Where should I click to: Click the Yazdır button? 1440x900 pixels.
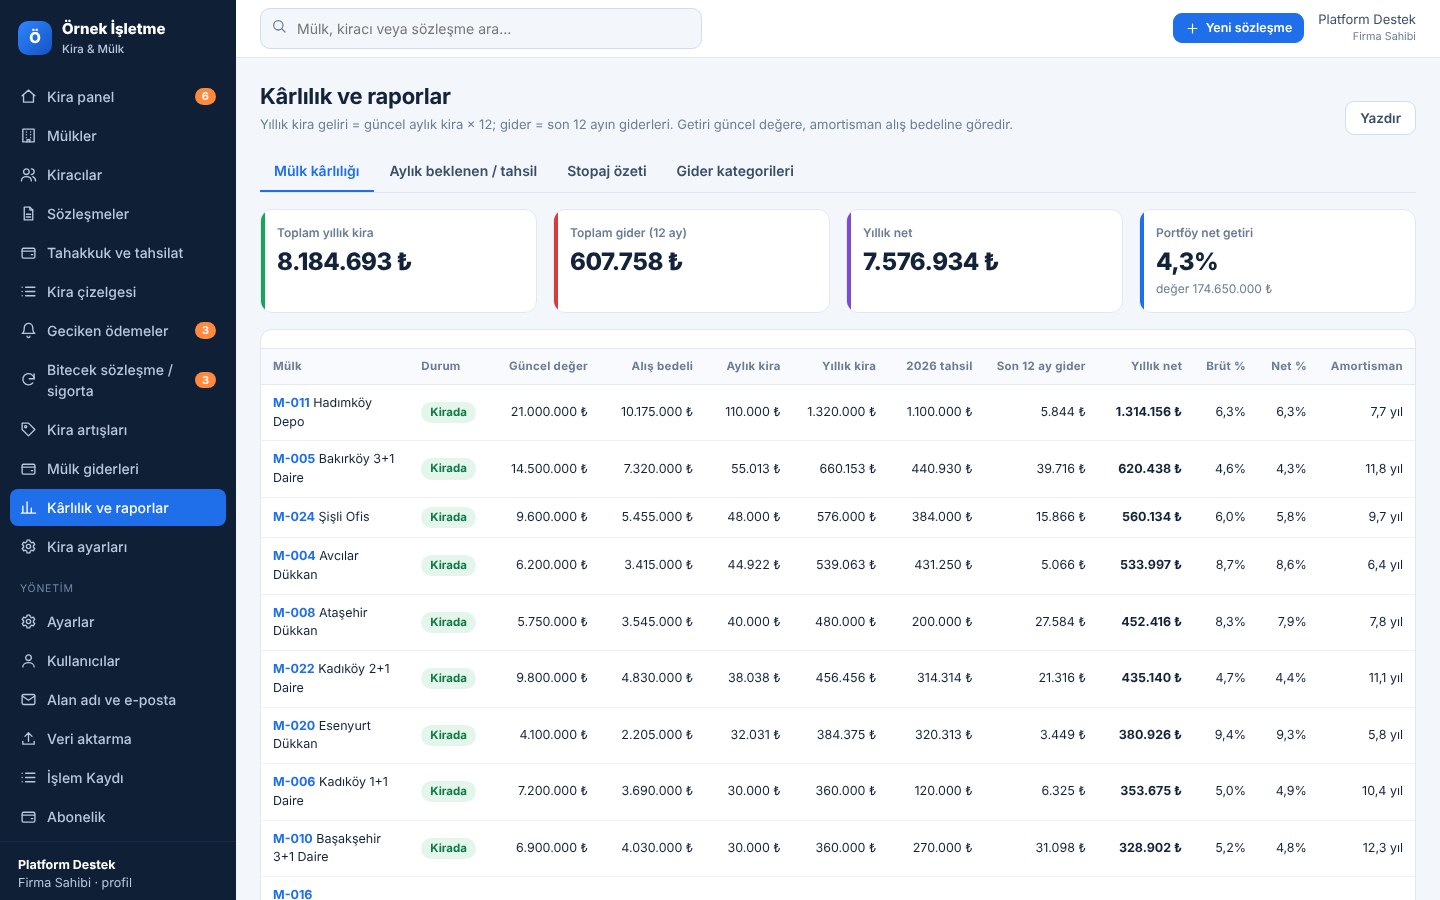[1380, 118]
